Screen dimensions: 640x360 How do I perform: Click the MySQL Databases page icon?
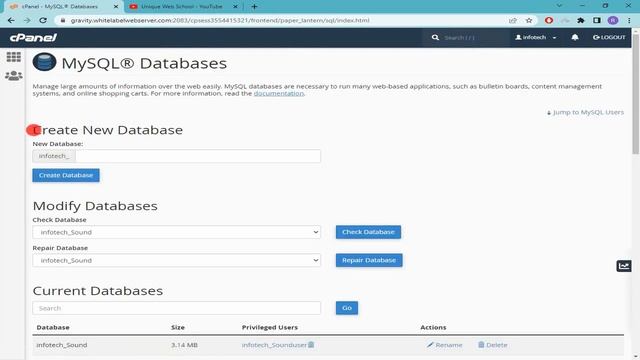(44, 62)
